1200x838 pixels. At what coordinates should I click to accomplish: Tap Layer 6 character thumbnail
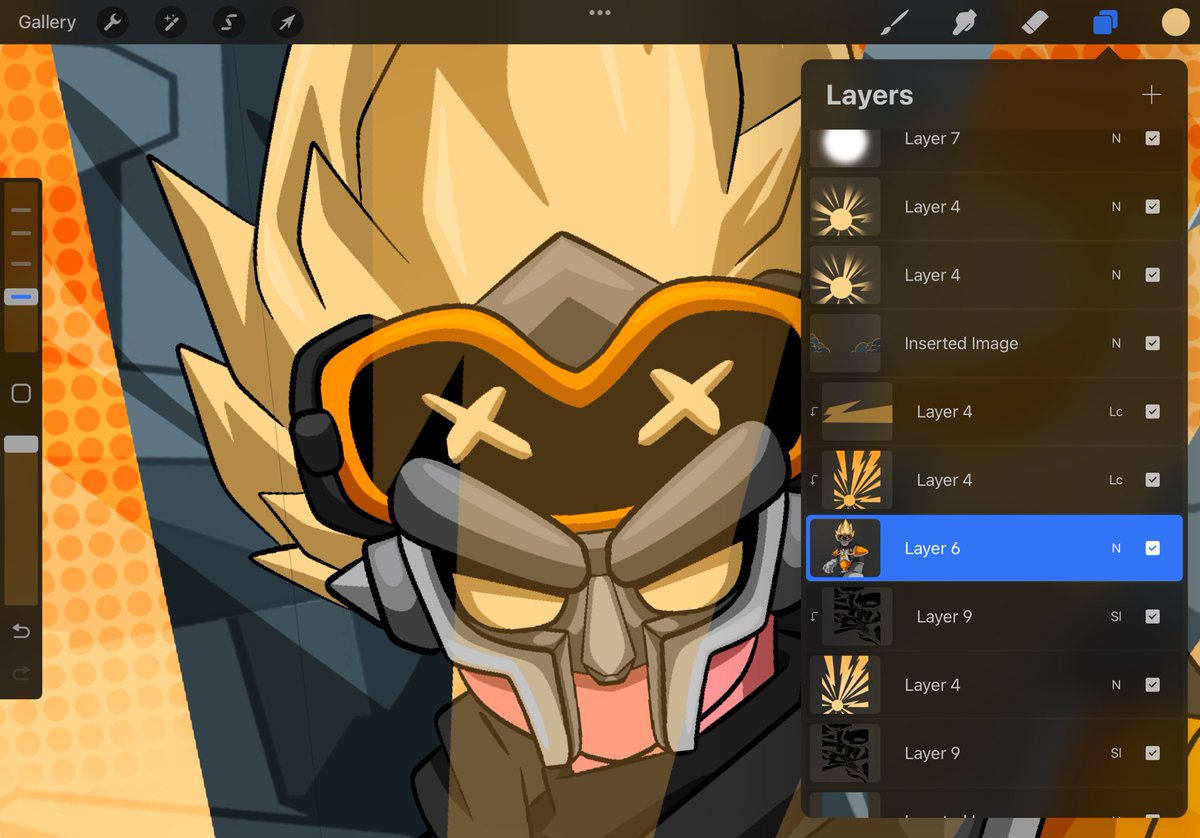click(x=845, y=548)
